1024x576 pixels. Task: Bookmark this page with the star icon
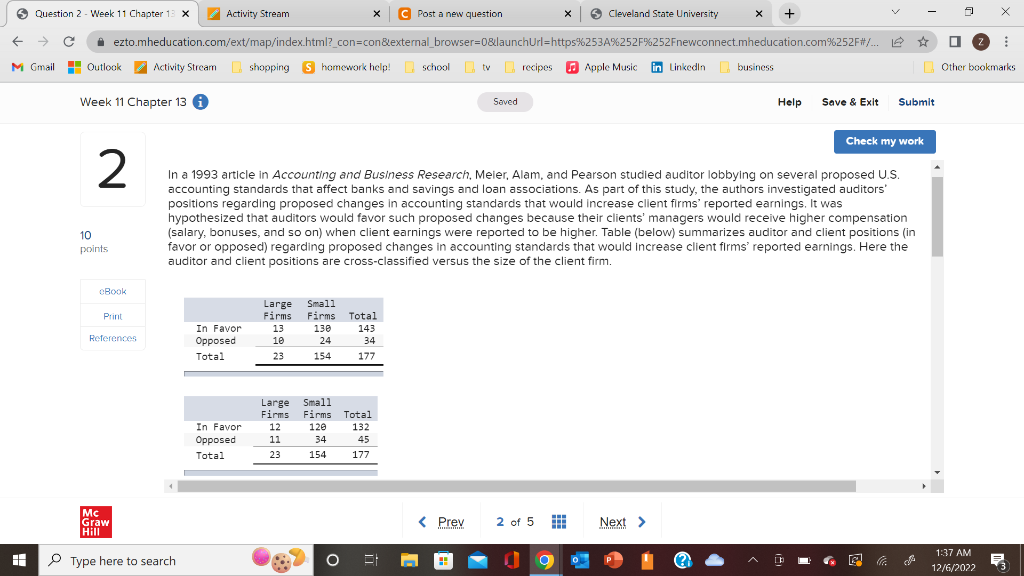point(923,42)
